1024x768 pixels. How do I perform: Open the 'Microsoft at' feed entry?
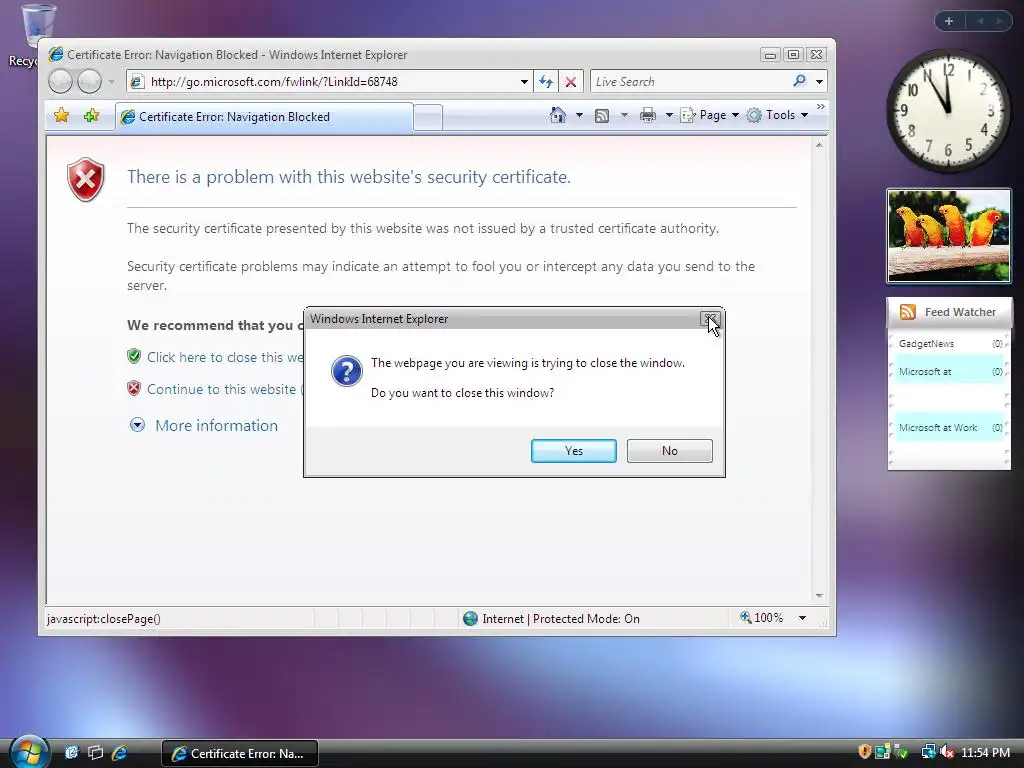click(x=950, y=372)
